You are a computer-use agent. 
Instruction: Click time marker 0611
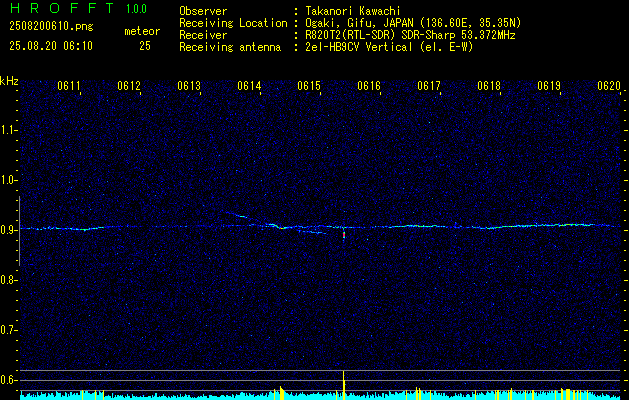69,86
